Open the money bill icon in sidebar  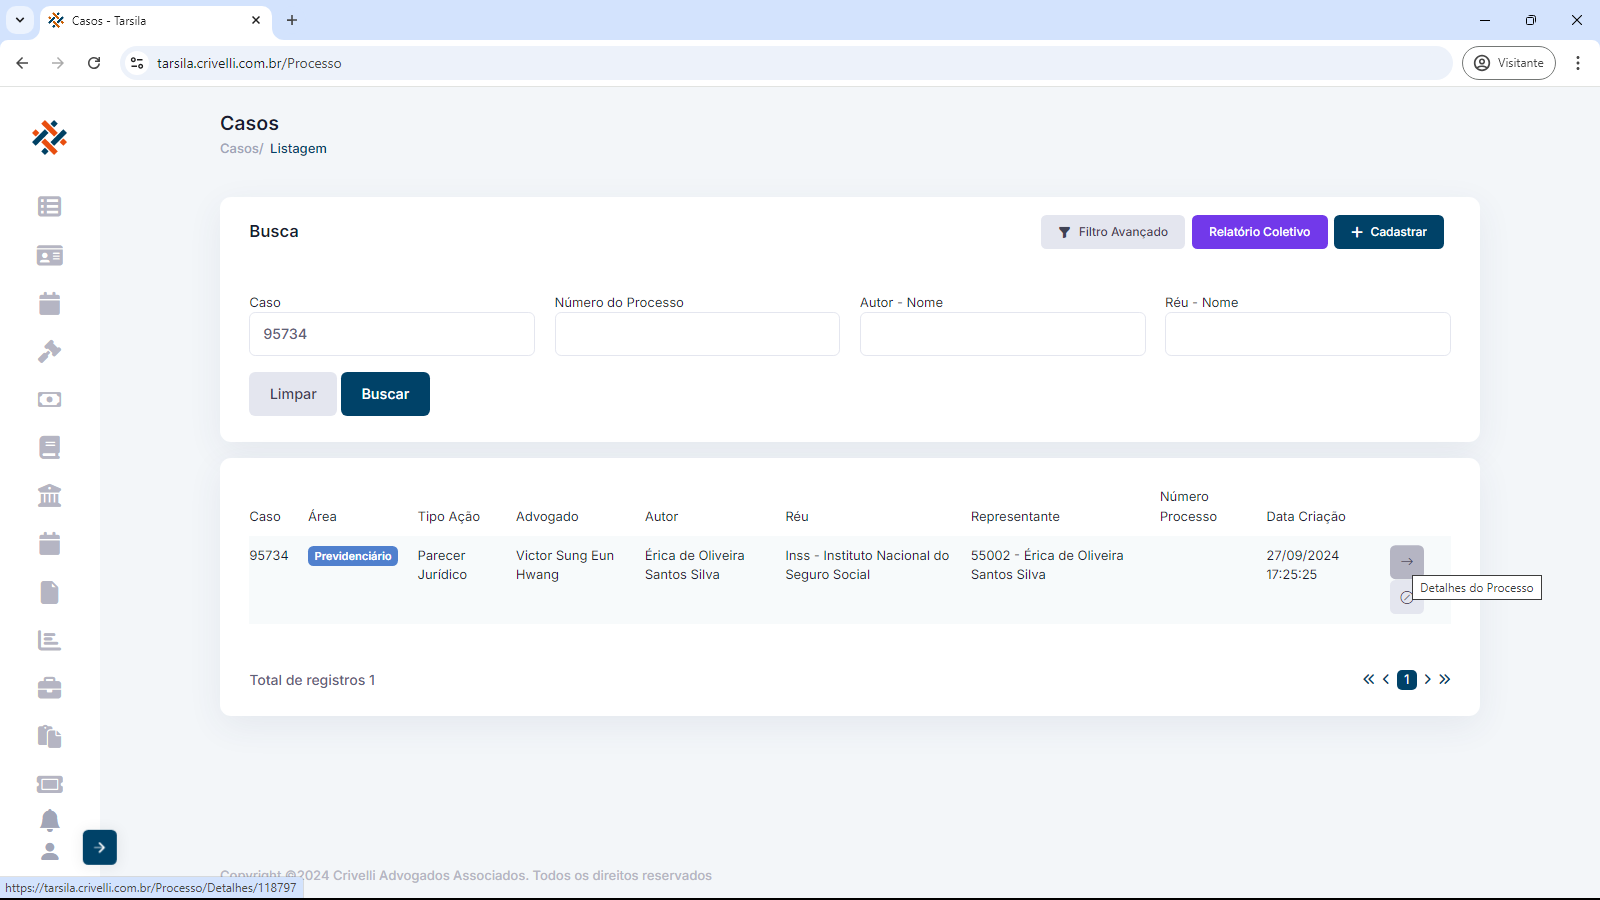pyautogui.click(x=49, y=399)
